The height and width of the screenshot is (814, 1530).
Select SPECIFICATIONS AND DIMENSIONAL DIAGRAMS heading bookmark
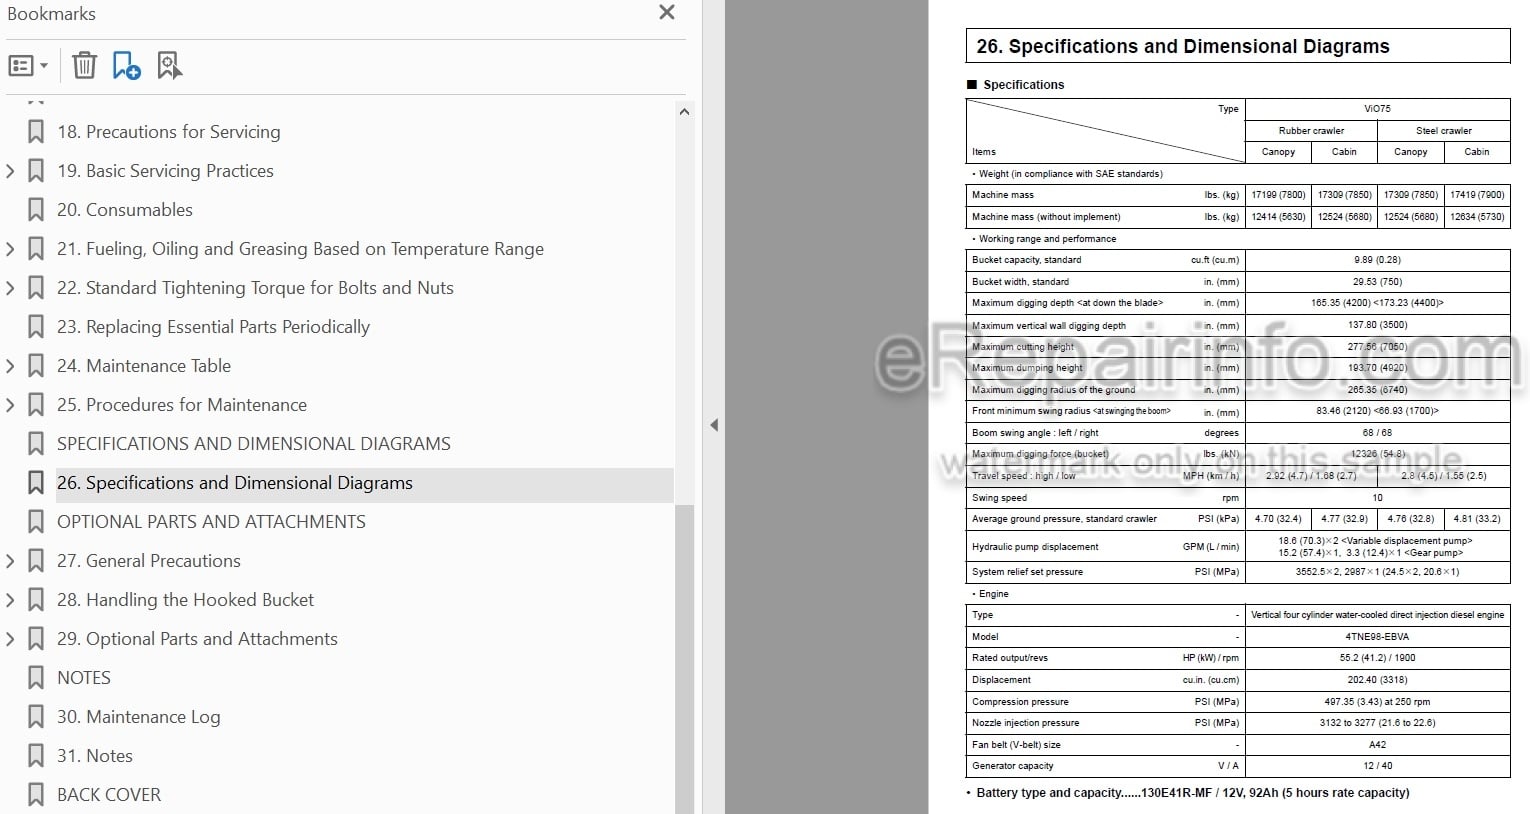point(254,444)
